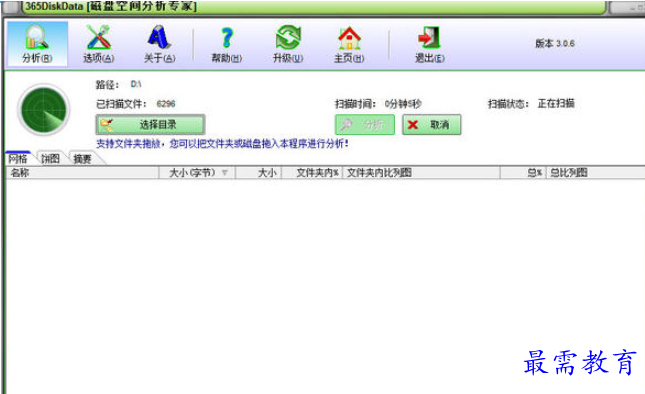
Task: Click the path value D:\
Action: 136,84
